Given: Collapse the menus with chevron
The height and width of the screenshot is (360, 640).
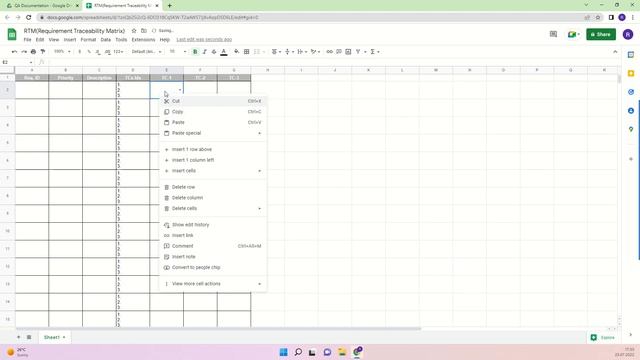Looking at the screenshot, I should point(615,52).
